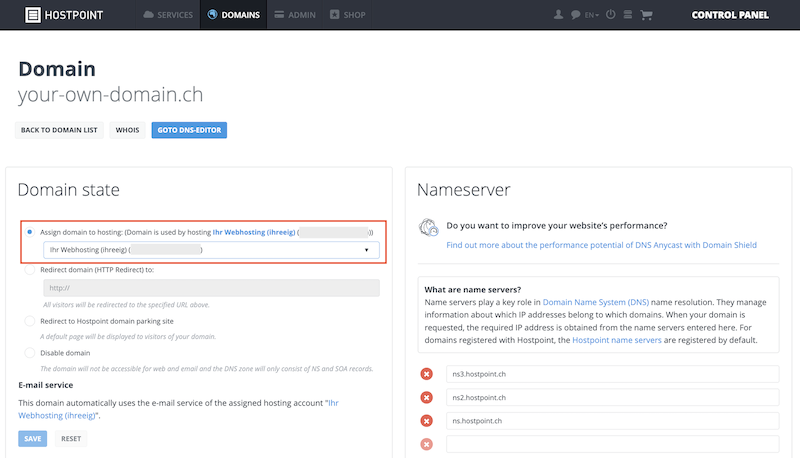Open the Admin menu
This screenshot has width=800, height=458.
click(x=295, y=15)
